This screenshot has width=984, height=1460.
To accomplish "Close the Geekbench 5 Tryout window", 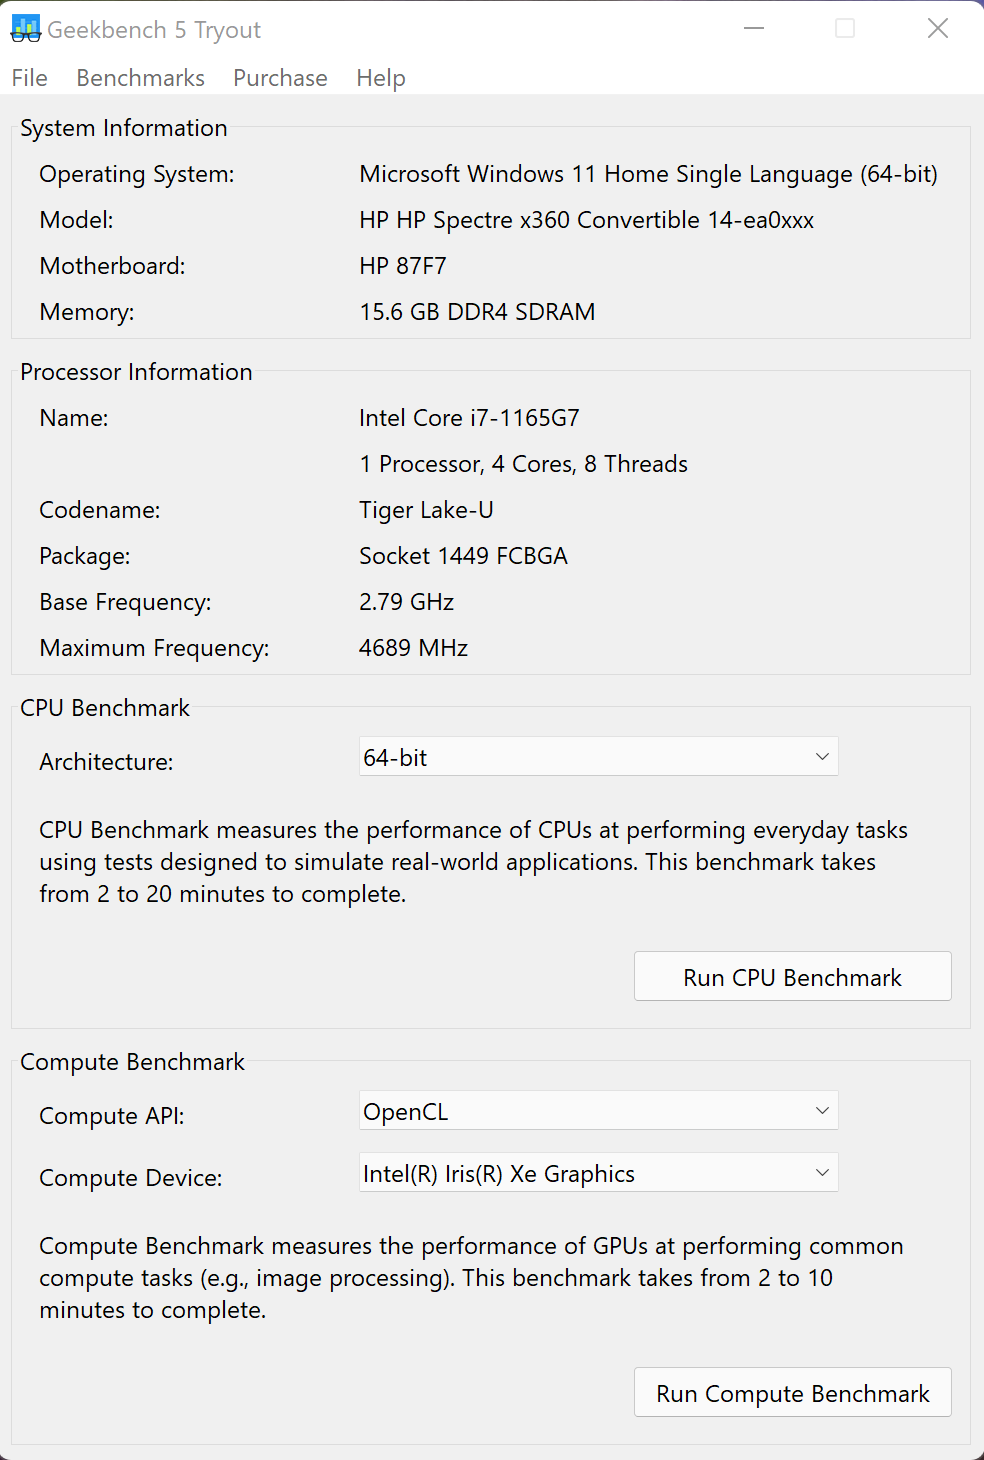I will click(x=937, y=28).
